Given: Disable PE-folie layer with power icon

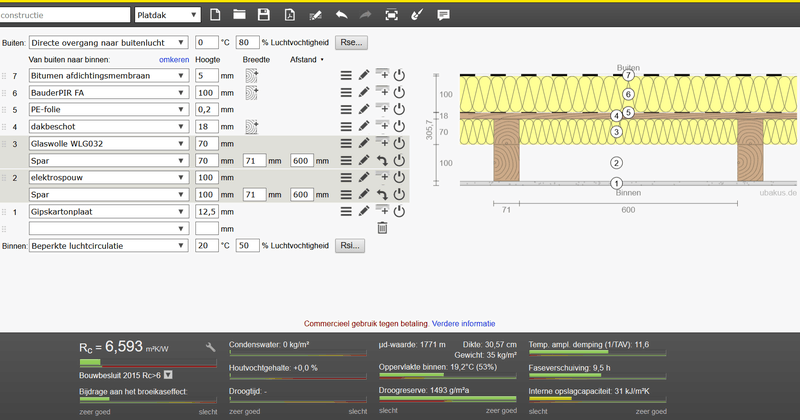Looking at the screenshot, I should click(x=399, y=109).
